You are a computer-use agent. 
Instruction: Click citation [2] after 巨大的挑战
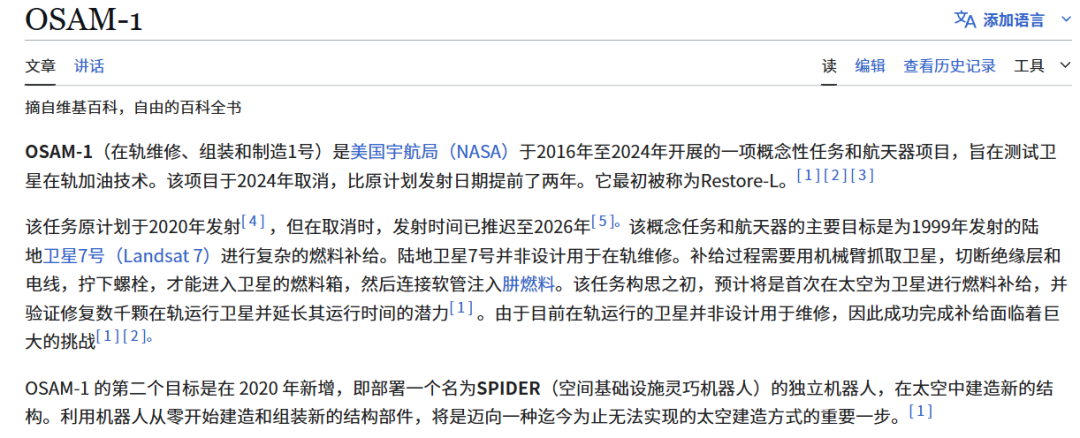[136, 336]
